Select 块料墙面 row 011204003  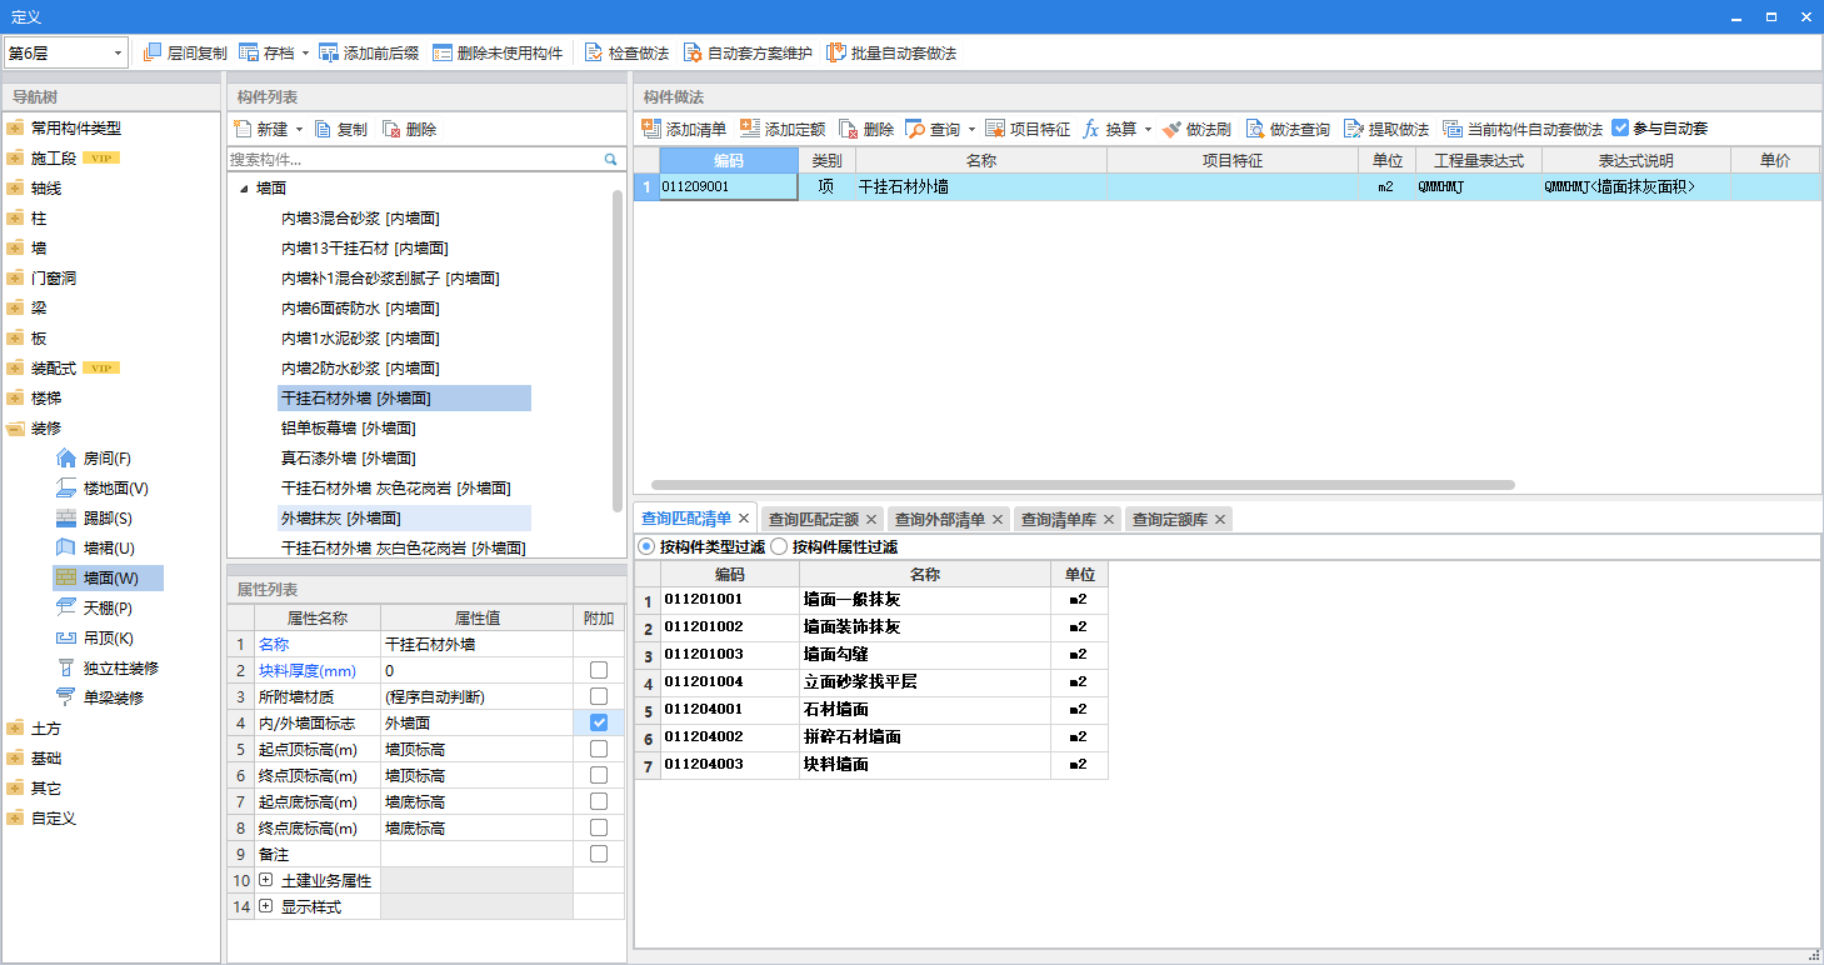[x=870, y=764]
